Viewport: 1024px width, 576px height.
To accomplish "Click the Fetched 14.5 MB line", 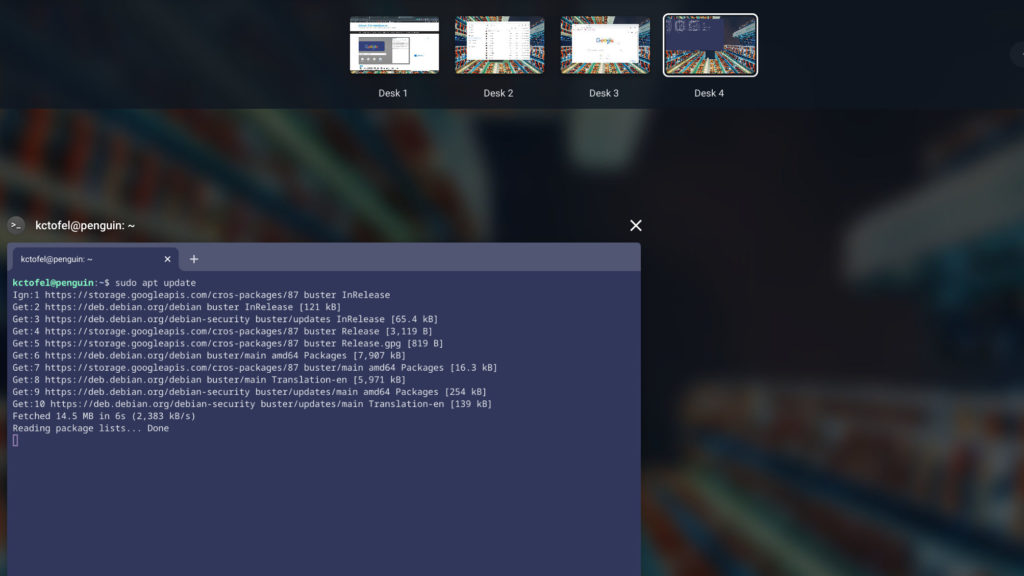I will pos(104,416).
